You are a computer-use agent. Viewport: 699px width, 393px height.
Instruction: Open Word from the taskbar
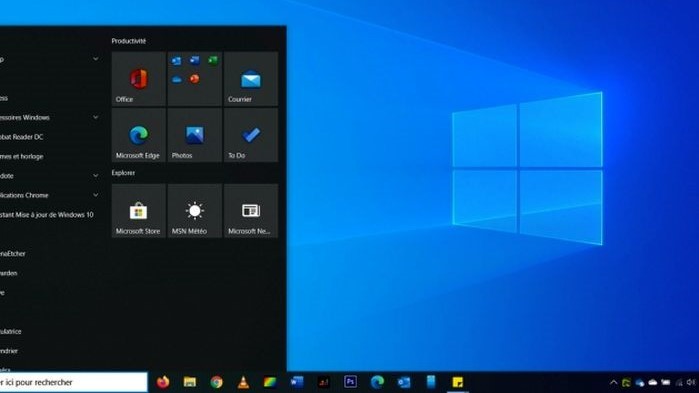pos(297,382)
